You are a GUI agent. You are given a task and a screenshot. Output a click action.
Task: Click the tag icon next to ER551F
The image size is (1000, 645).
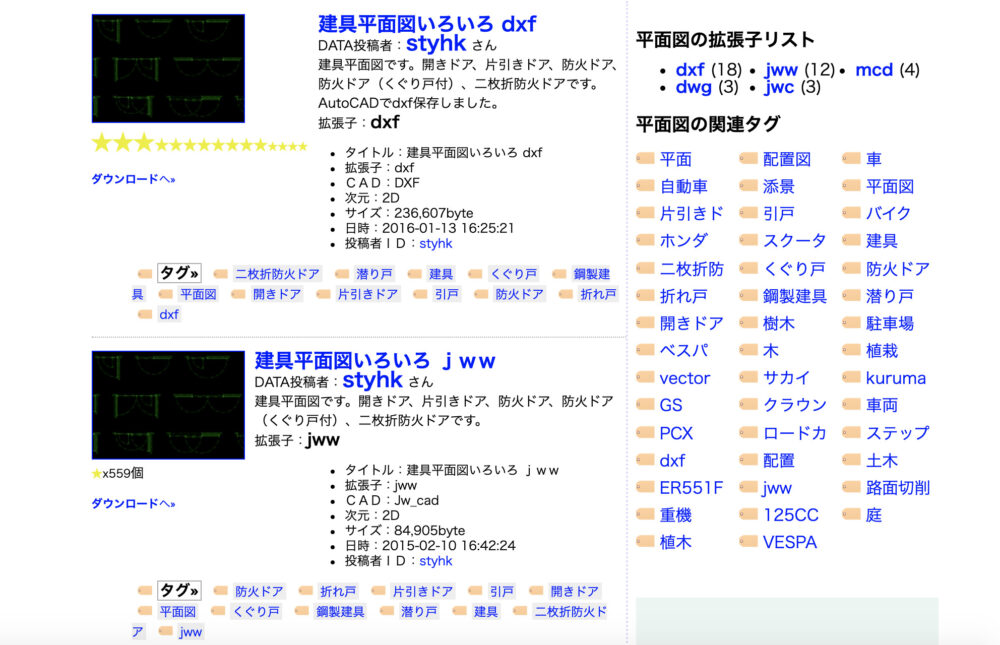[645, 488]
